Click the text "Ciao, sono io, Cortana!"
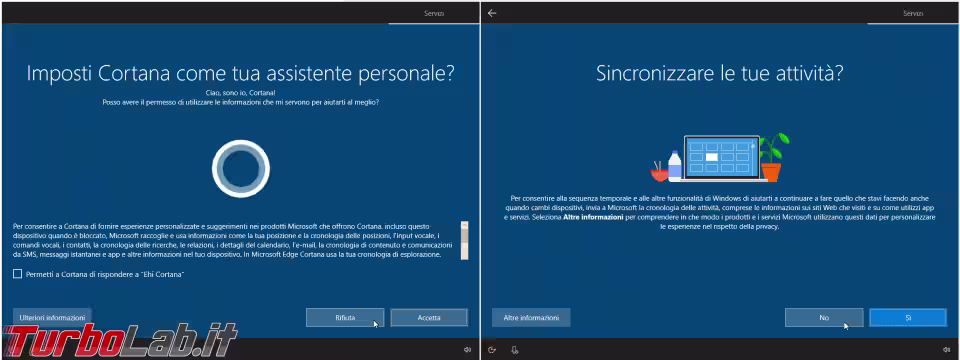 click(241, 92)
